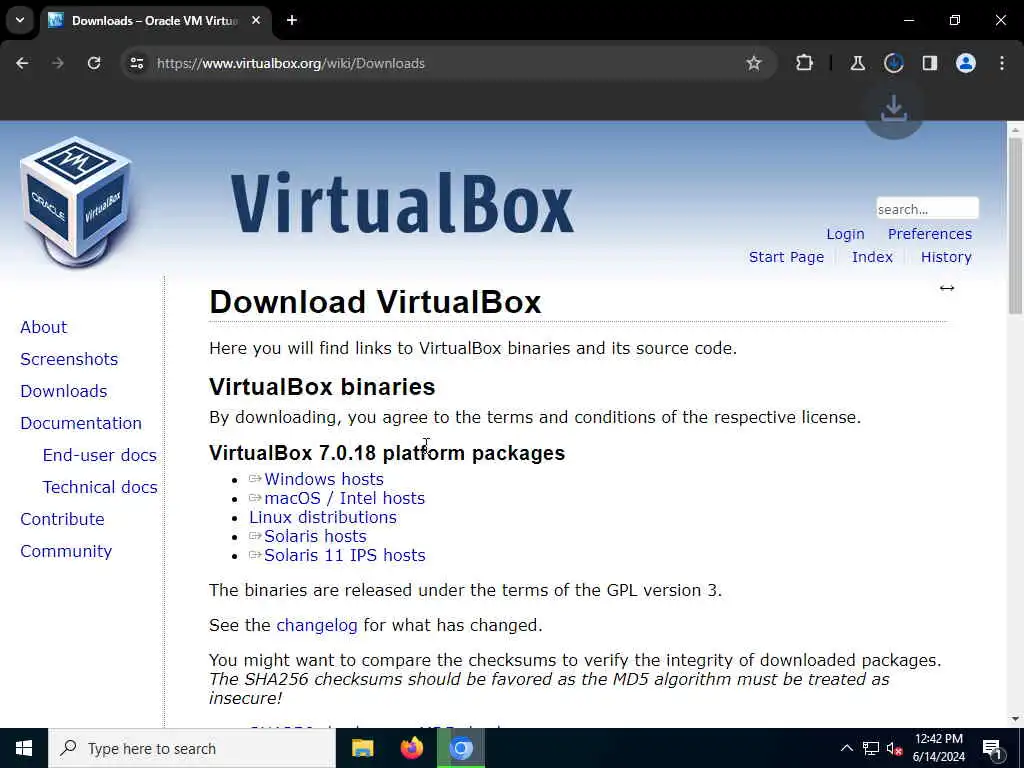Open File Explorer from the taskbar

(362, 748)
